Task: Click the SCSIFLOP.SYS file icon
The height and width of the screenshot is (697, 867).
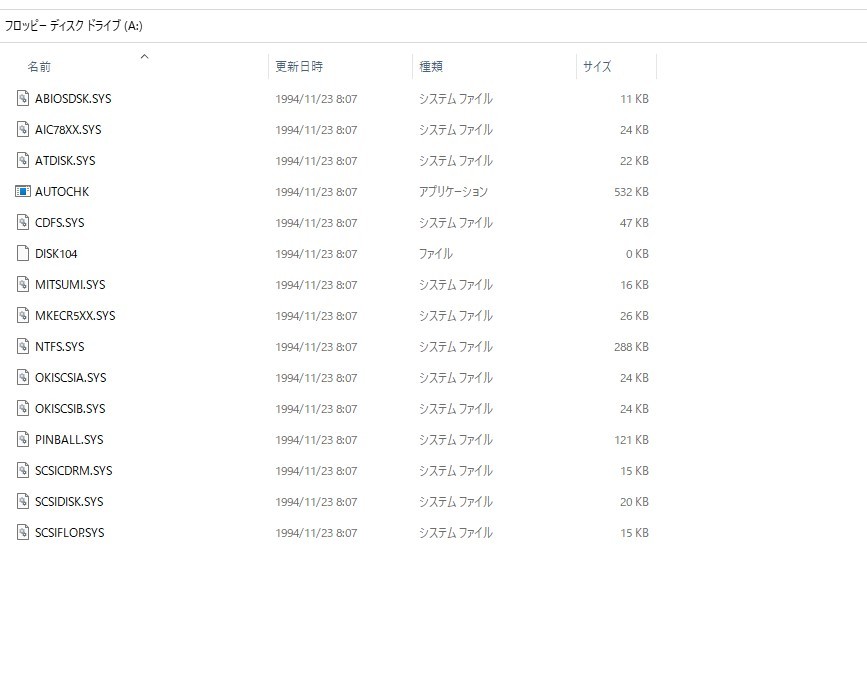Action: point(23,532)
